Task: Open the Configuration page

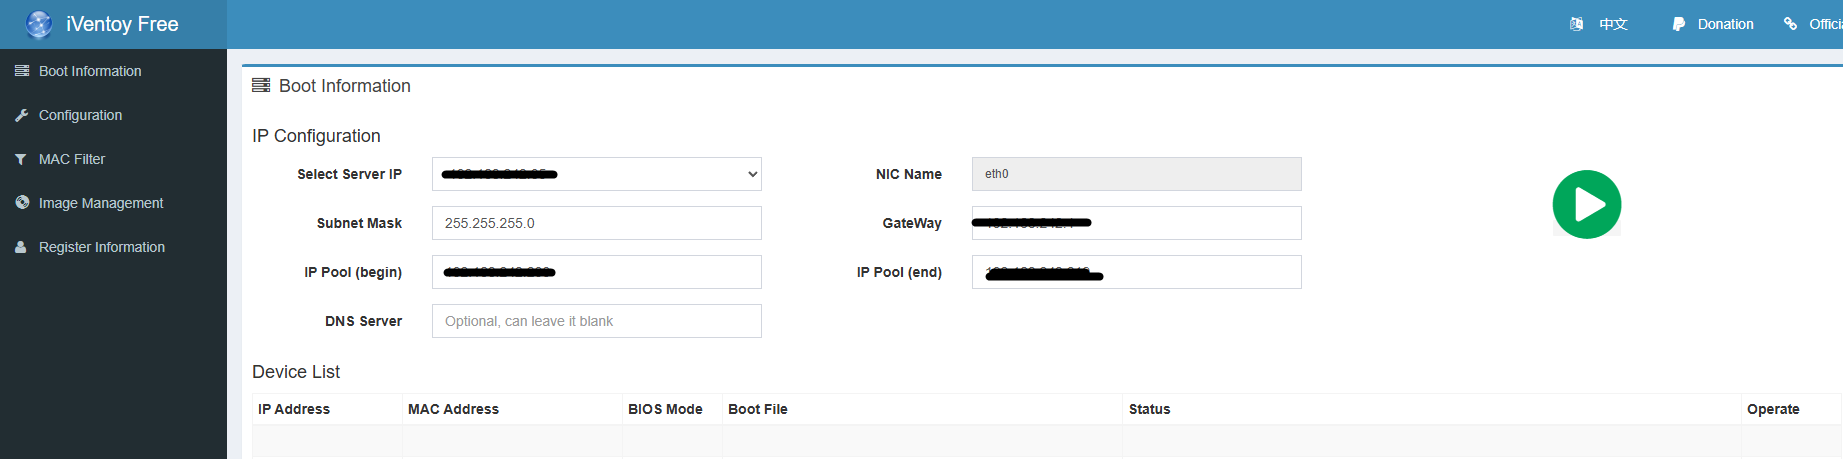Action: 80,115
